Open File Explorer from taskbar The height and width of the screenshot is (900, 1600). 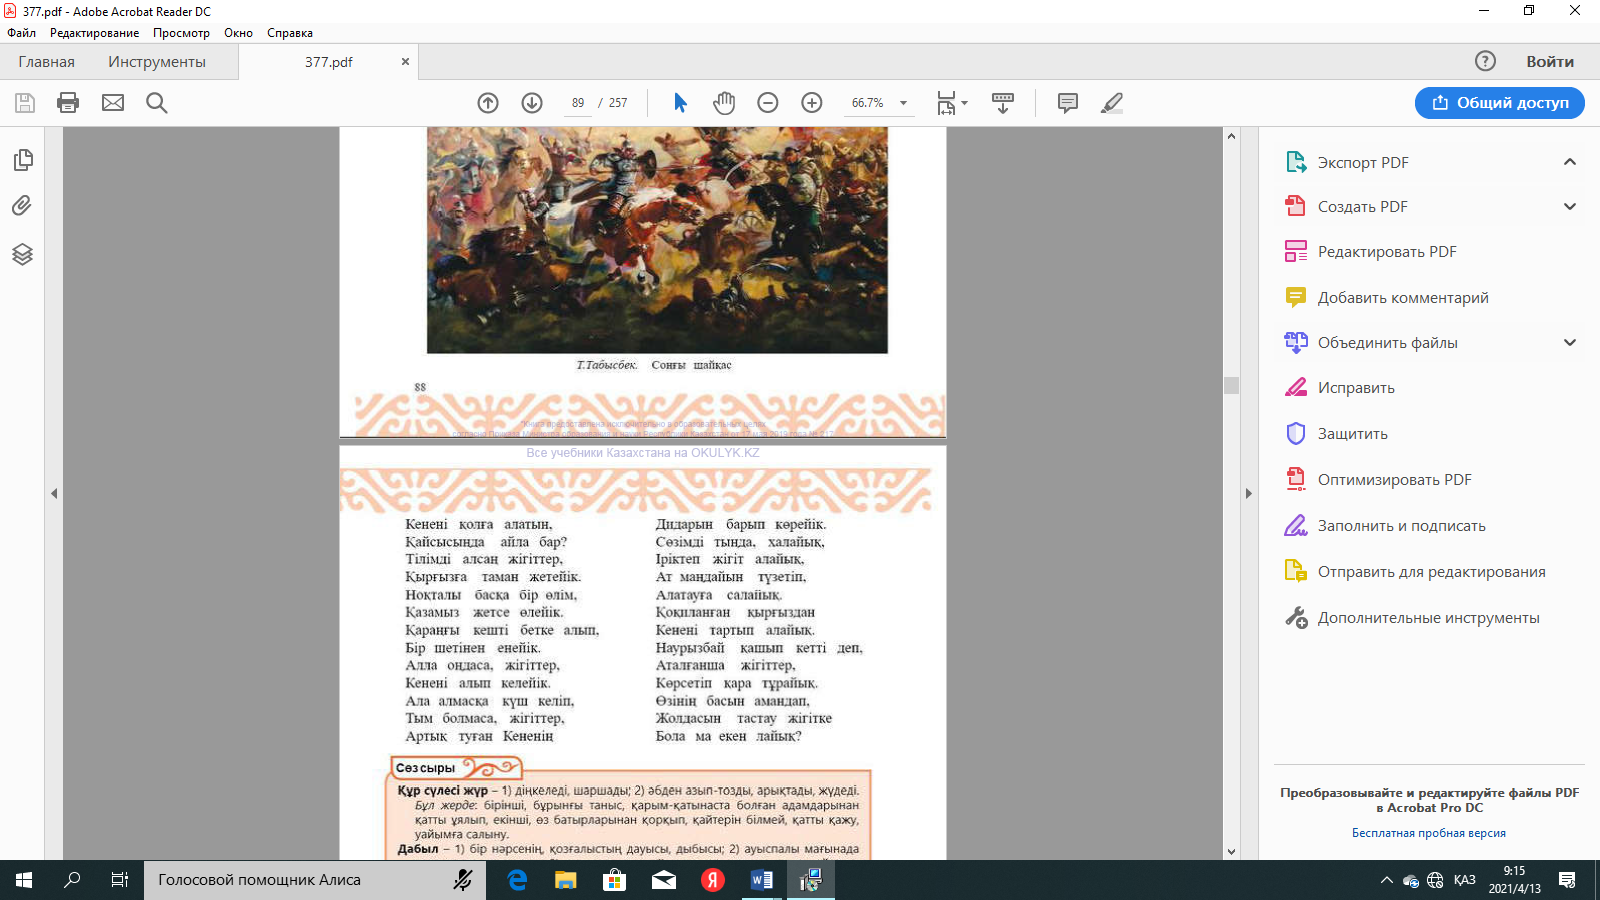click(x=566, y=880)
